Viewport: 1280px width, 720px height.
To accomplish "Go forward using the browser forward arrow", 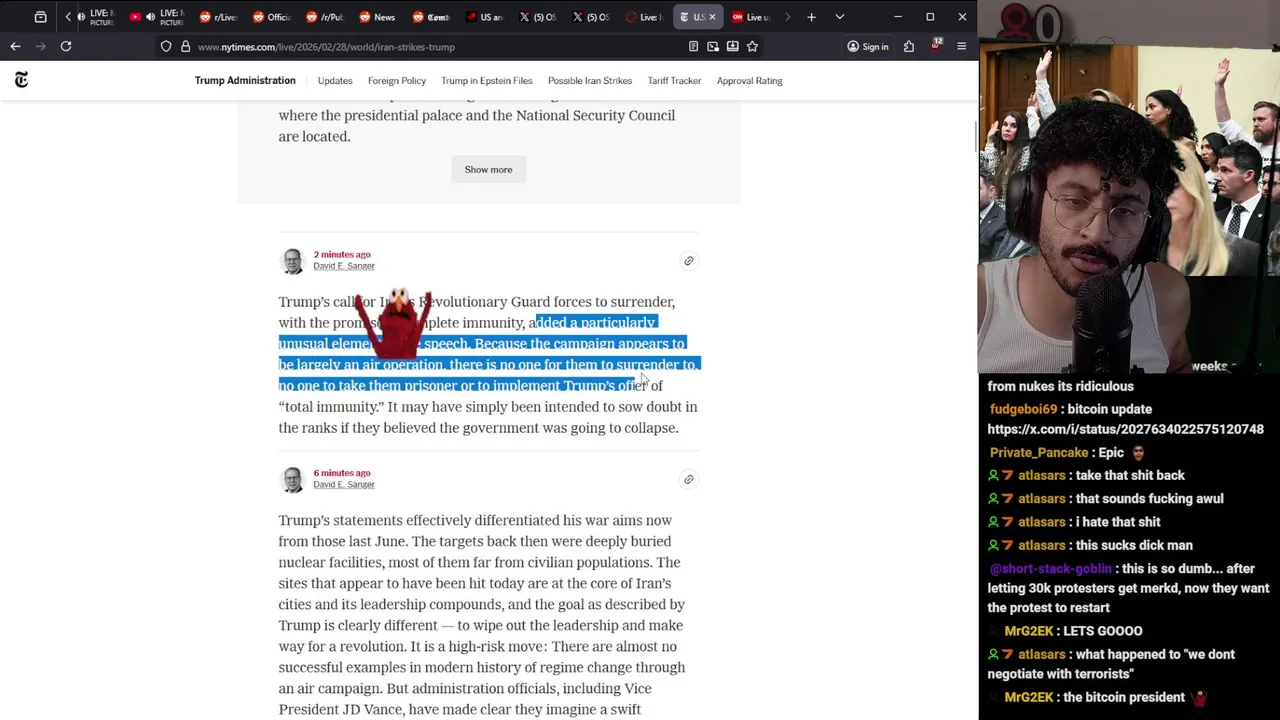I will coord(40,46).
